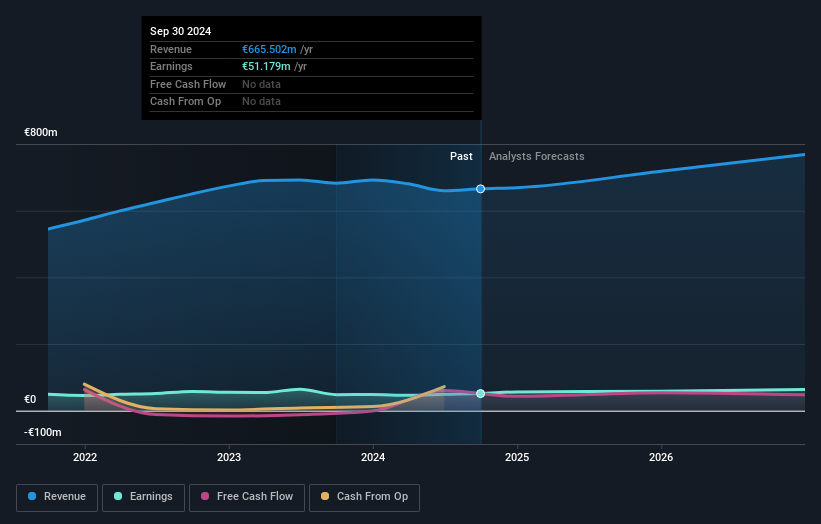The width and height of the screenshot is (821, 524).
Task: Toggle the Cash From Op legend series
Action: (x=364, y=497)
